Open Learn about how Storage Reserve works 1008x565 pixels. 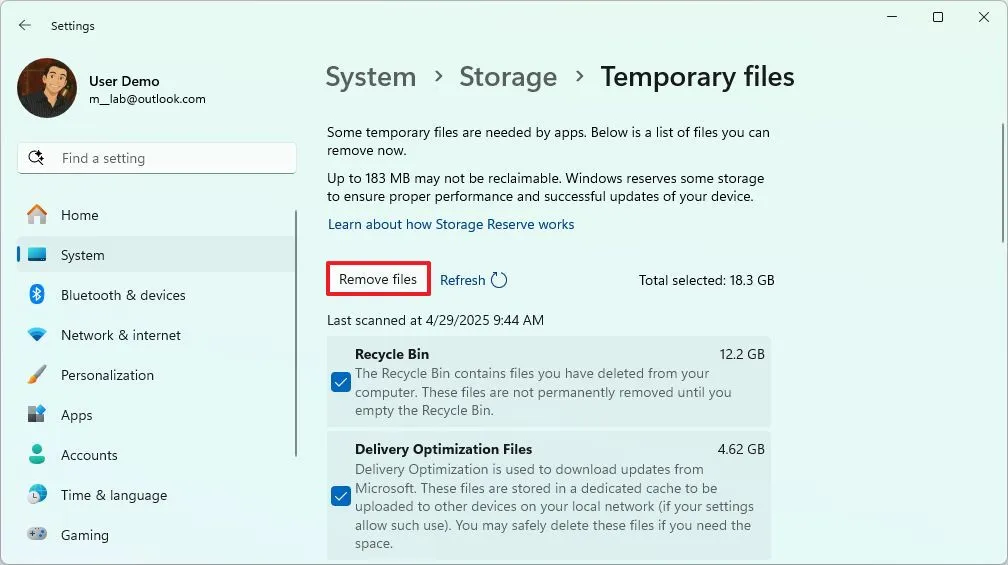coord(451,224)
